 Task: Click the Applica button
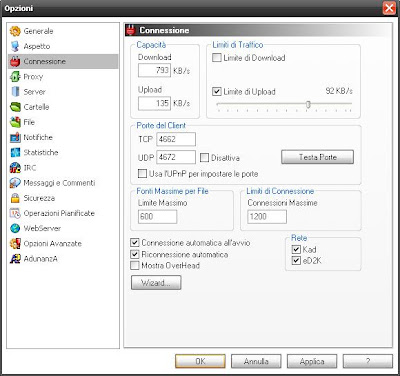[x=312, y=361]
